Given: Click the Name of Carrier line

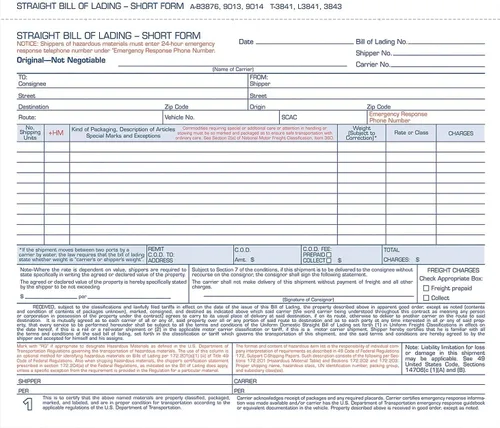Looking at the screenshot, I should click(233, 63).
